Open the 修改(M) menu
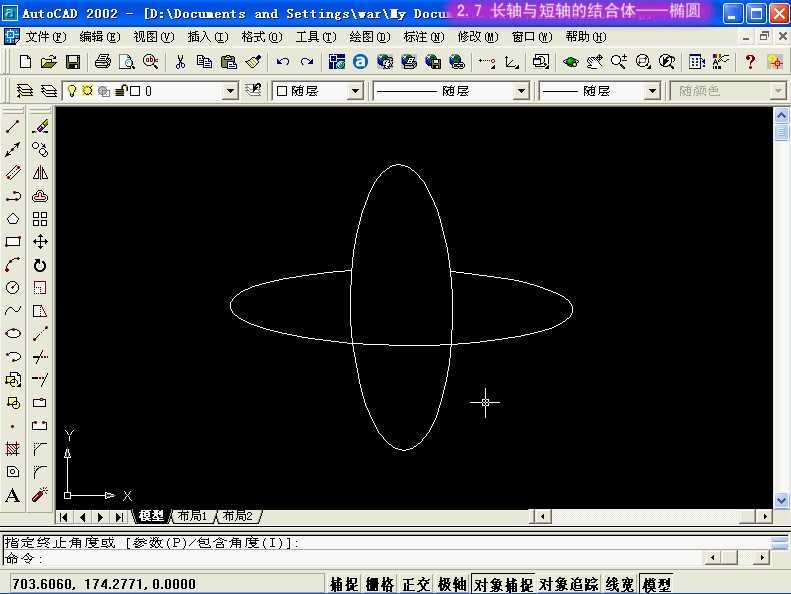Image resolution: width=791 pixels, height=594 pixels. pyautogui.click(x=478, y=37)
